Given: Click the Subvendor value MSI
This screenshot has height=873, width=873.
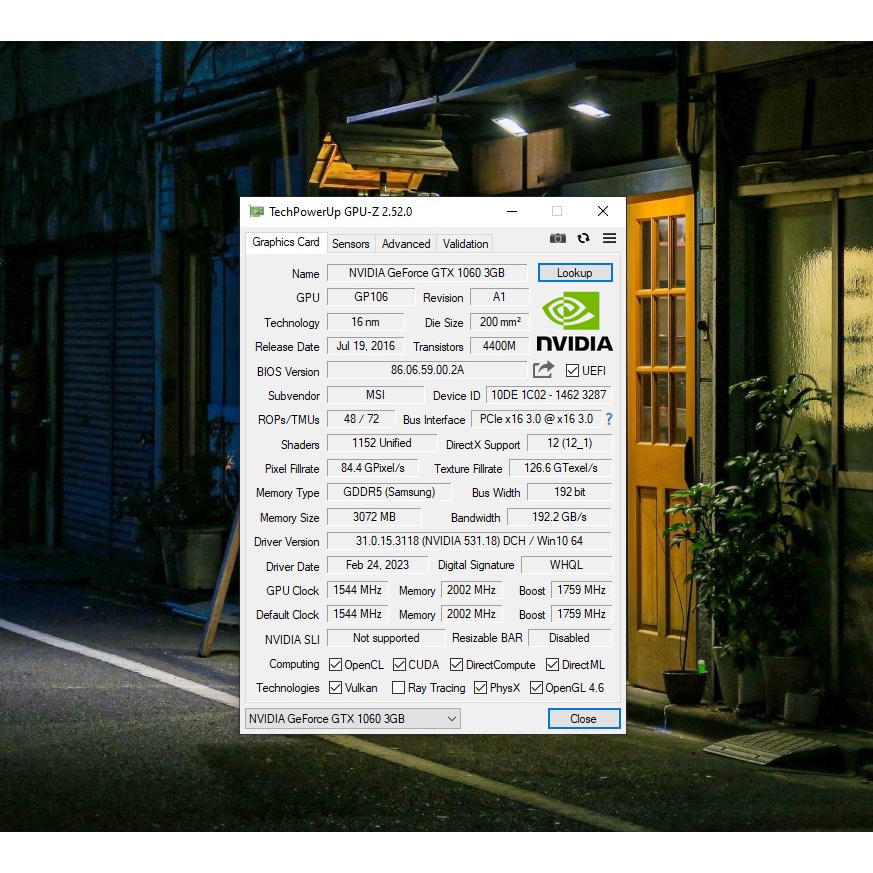Looking at the screenshot, I should point(375,395).
